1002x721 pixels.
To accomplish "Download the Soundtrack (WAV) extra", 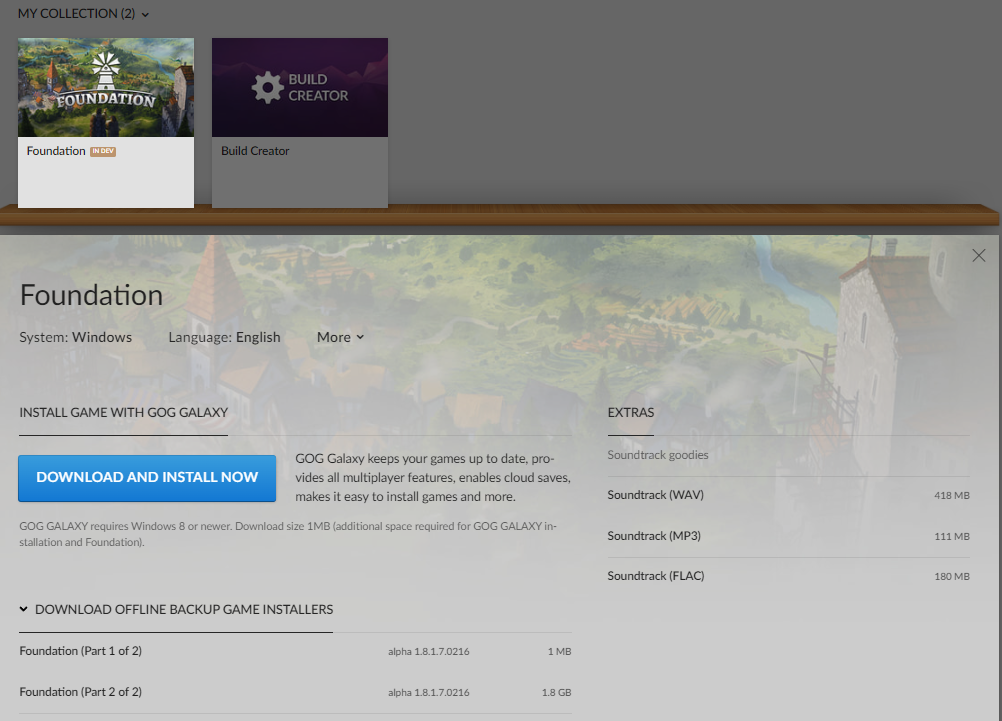I will pos(789,495).
